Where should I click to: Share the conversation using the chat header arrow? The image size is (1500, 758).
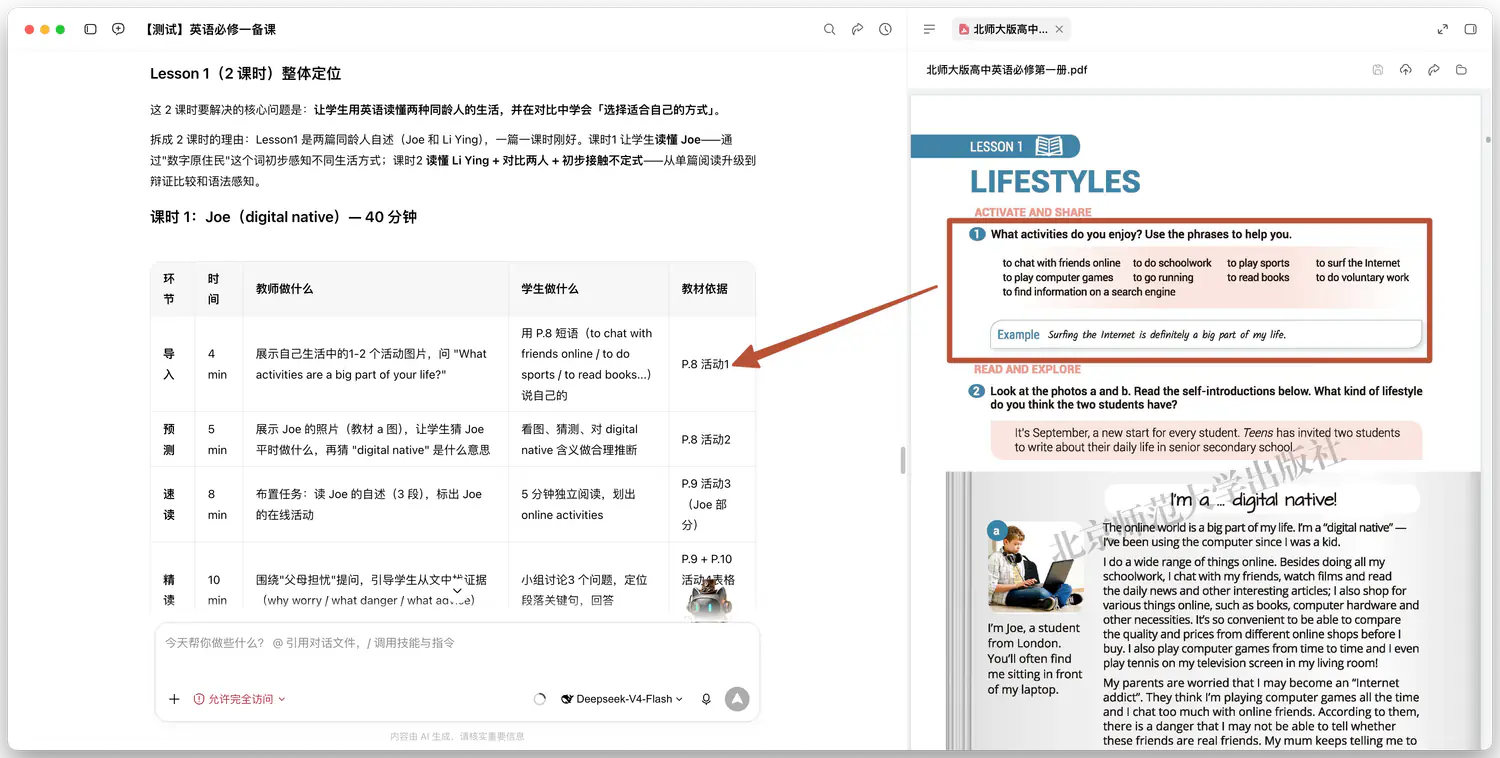857,30
